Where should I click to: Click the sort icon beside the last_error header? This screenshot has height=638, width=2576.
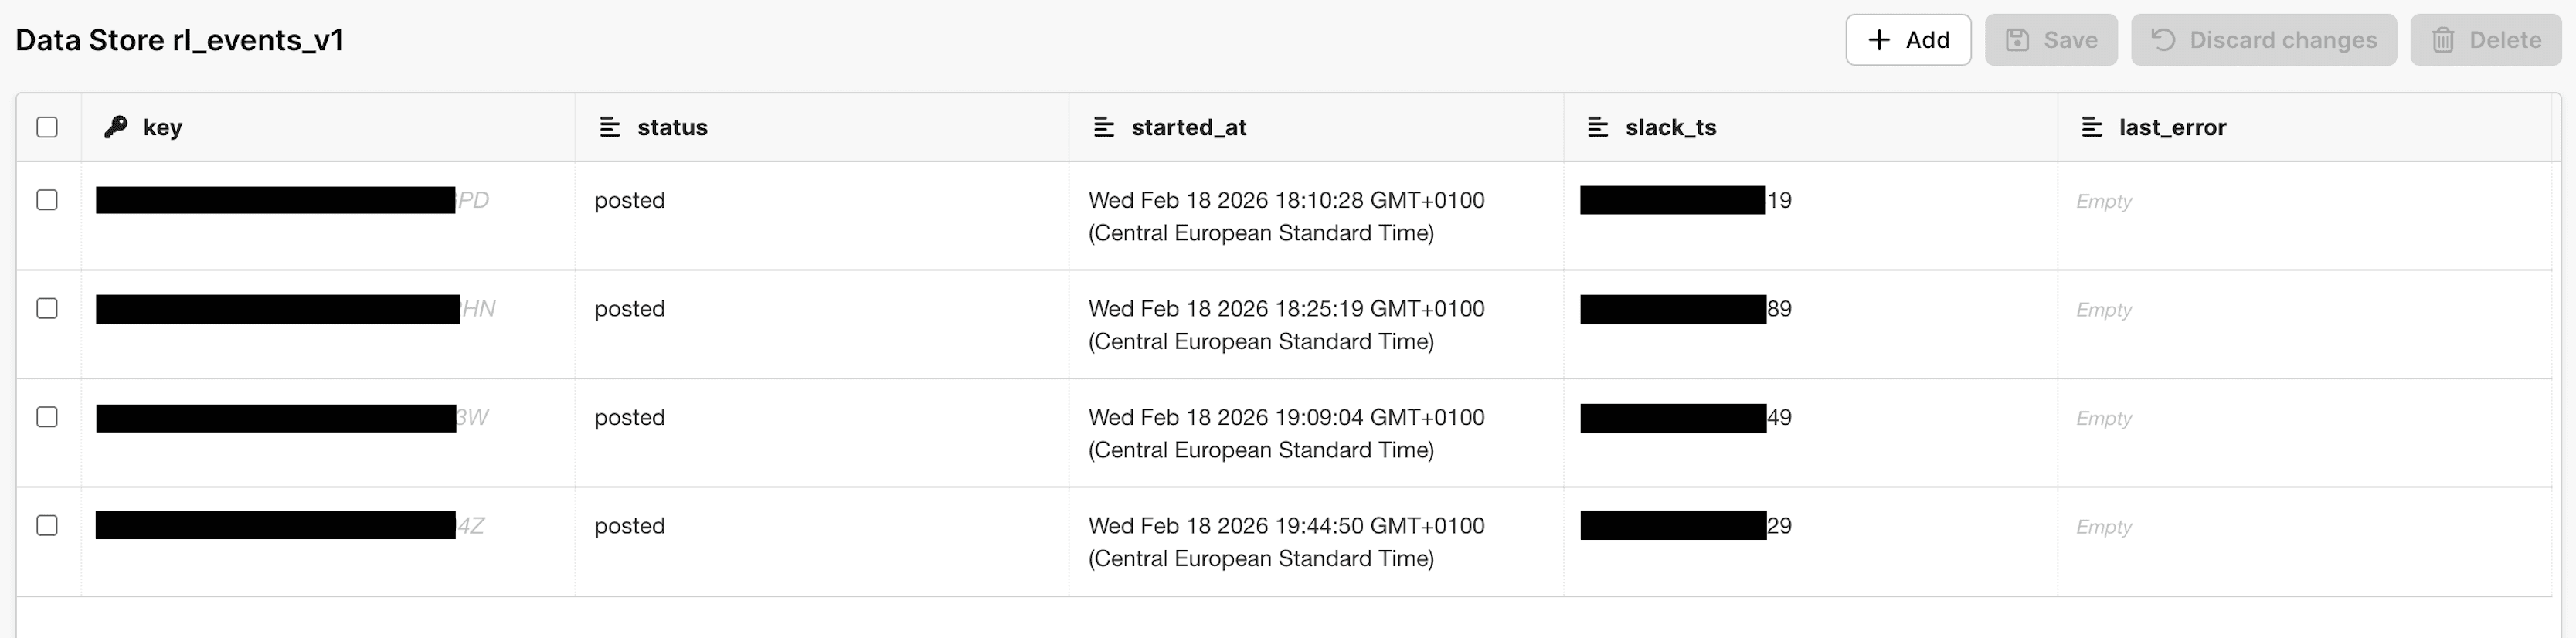pyautogui.click(x=2093, y=127)
